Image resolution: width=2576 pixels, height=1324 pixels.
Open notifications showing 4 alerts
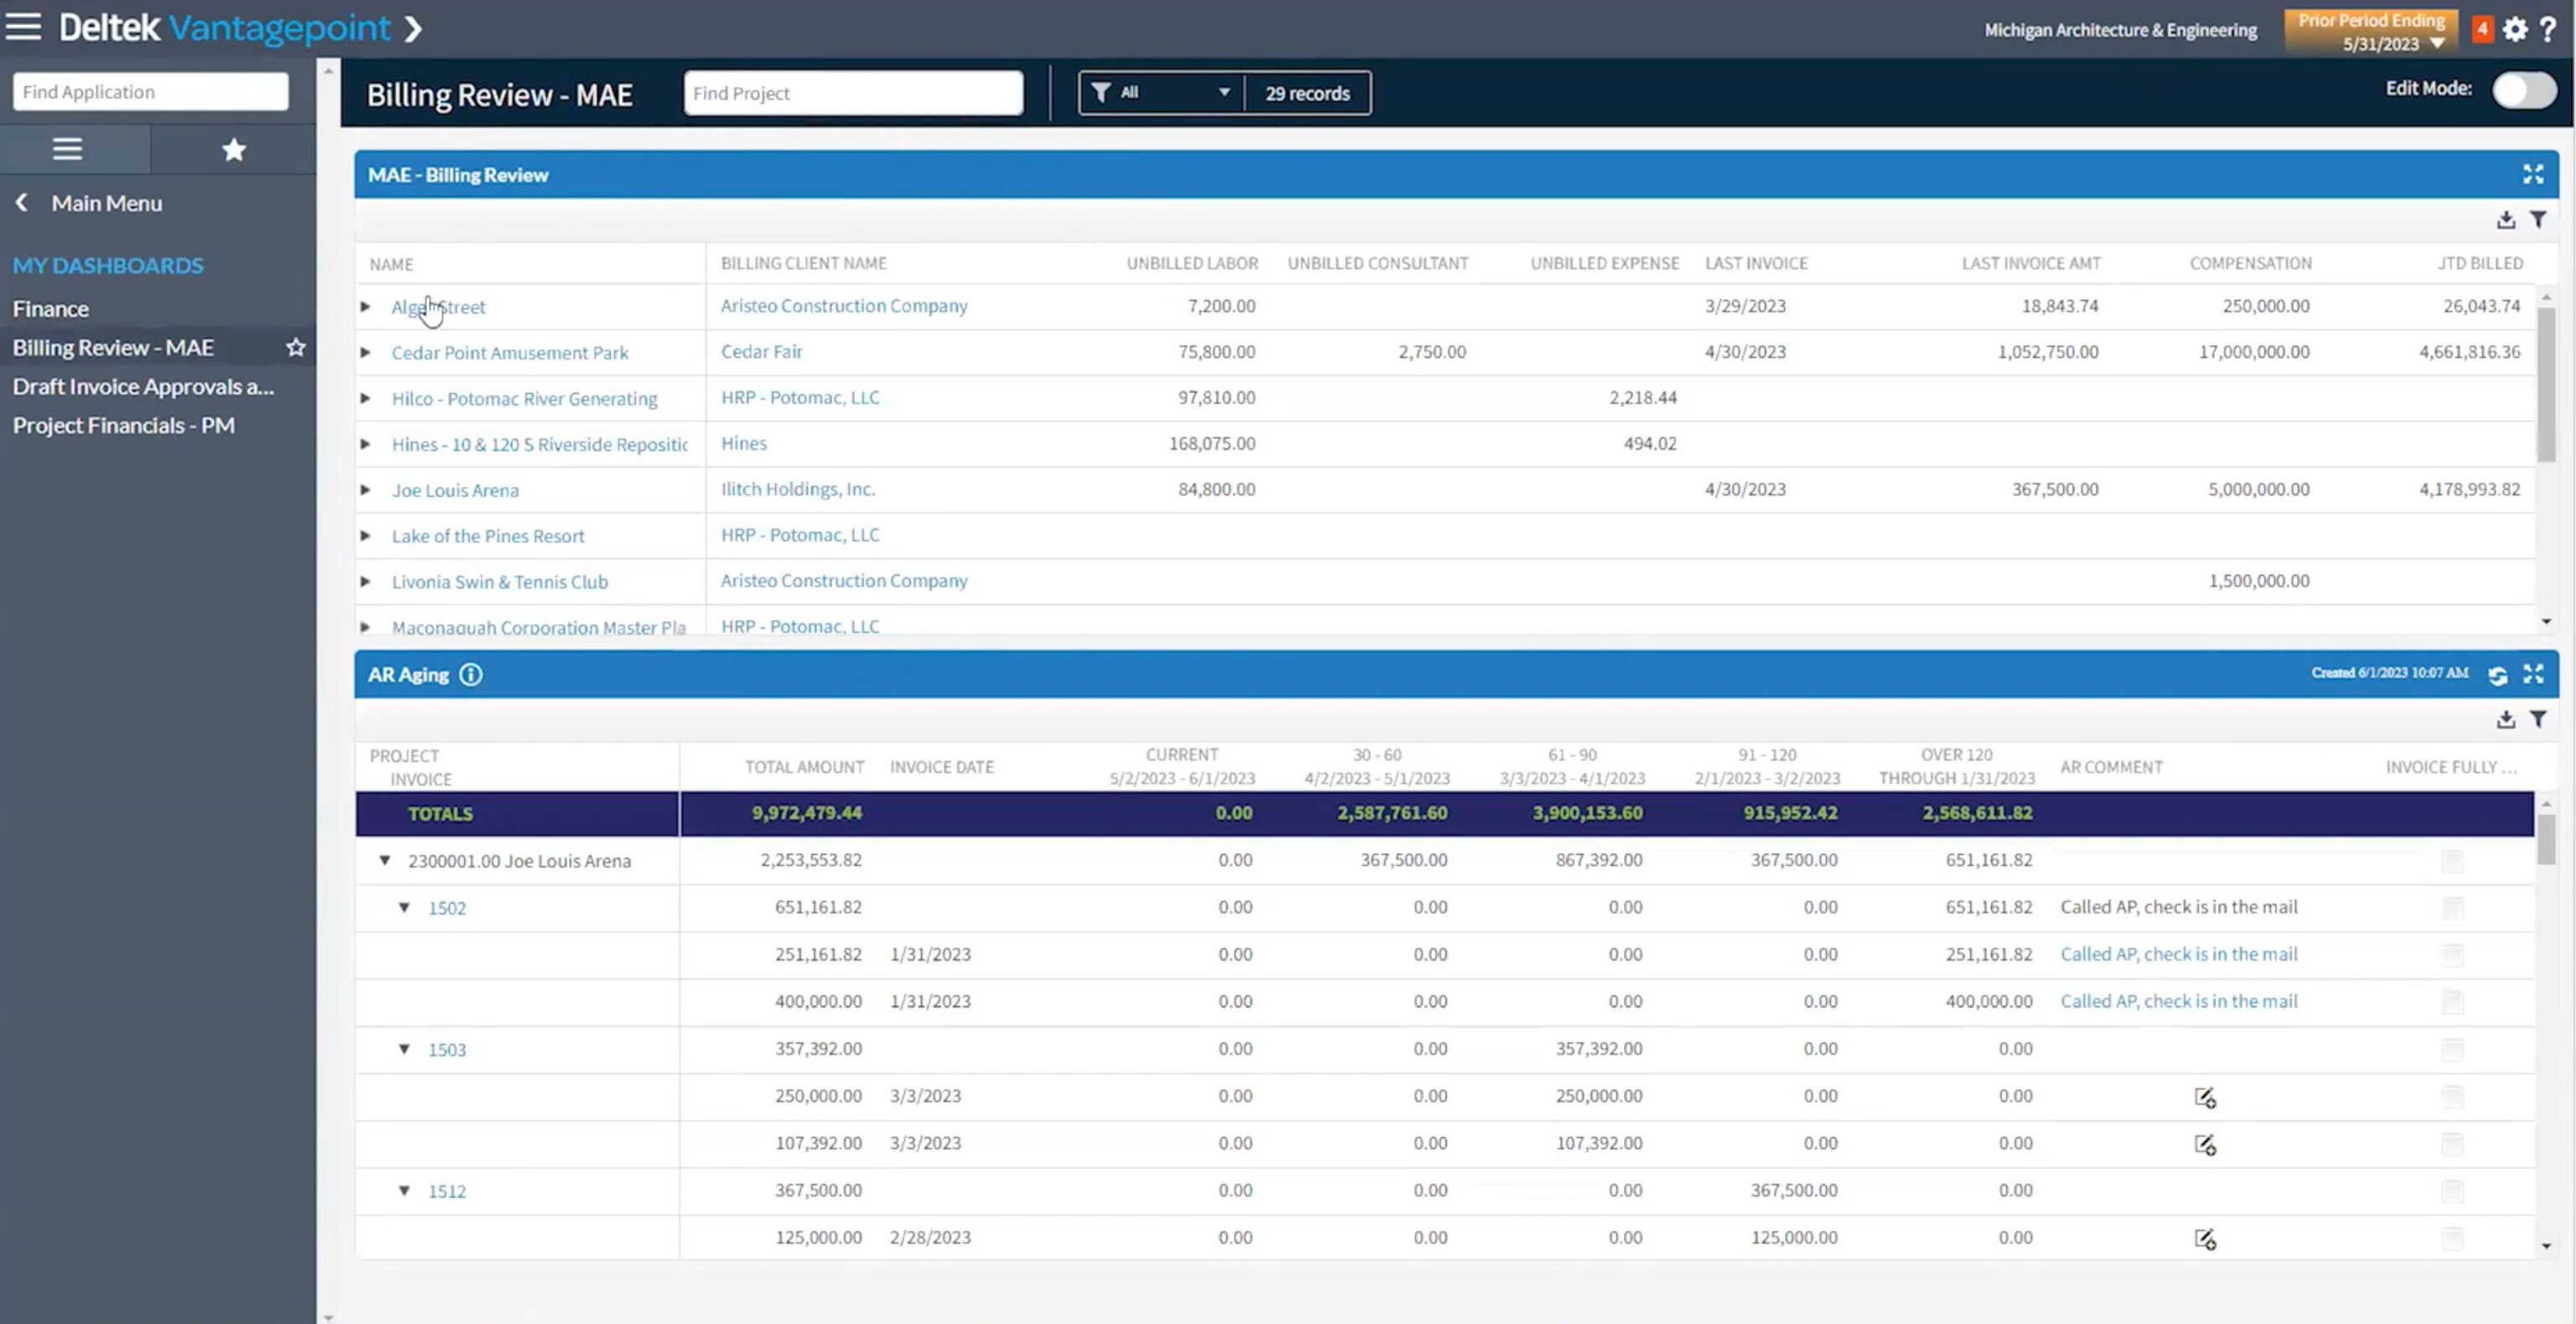click(2481, 29)
